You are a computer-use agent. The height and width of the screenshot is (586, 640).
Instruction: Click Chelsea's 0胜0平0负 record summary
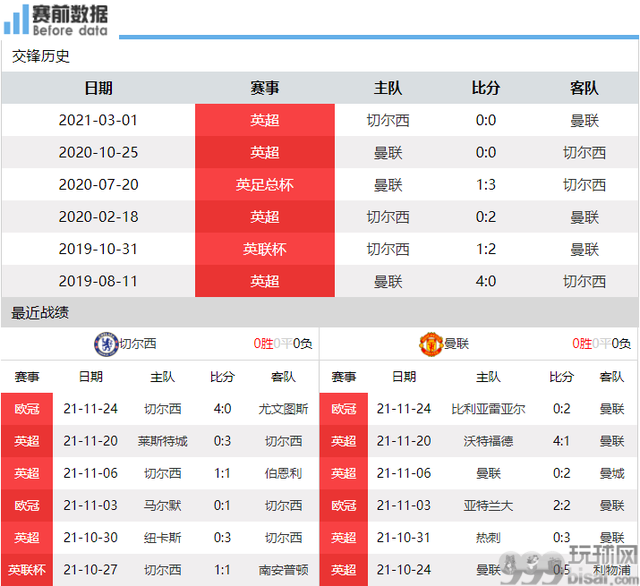(x=283, y=344)
